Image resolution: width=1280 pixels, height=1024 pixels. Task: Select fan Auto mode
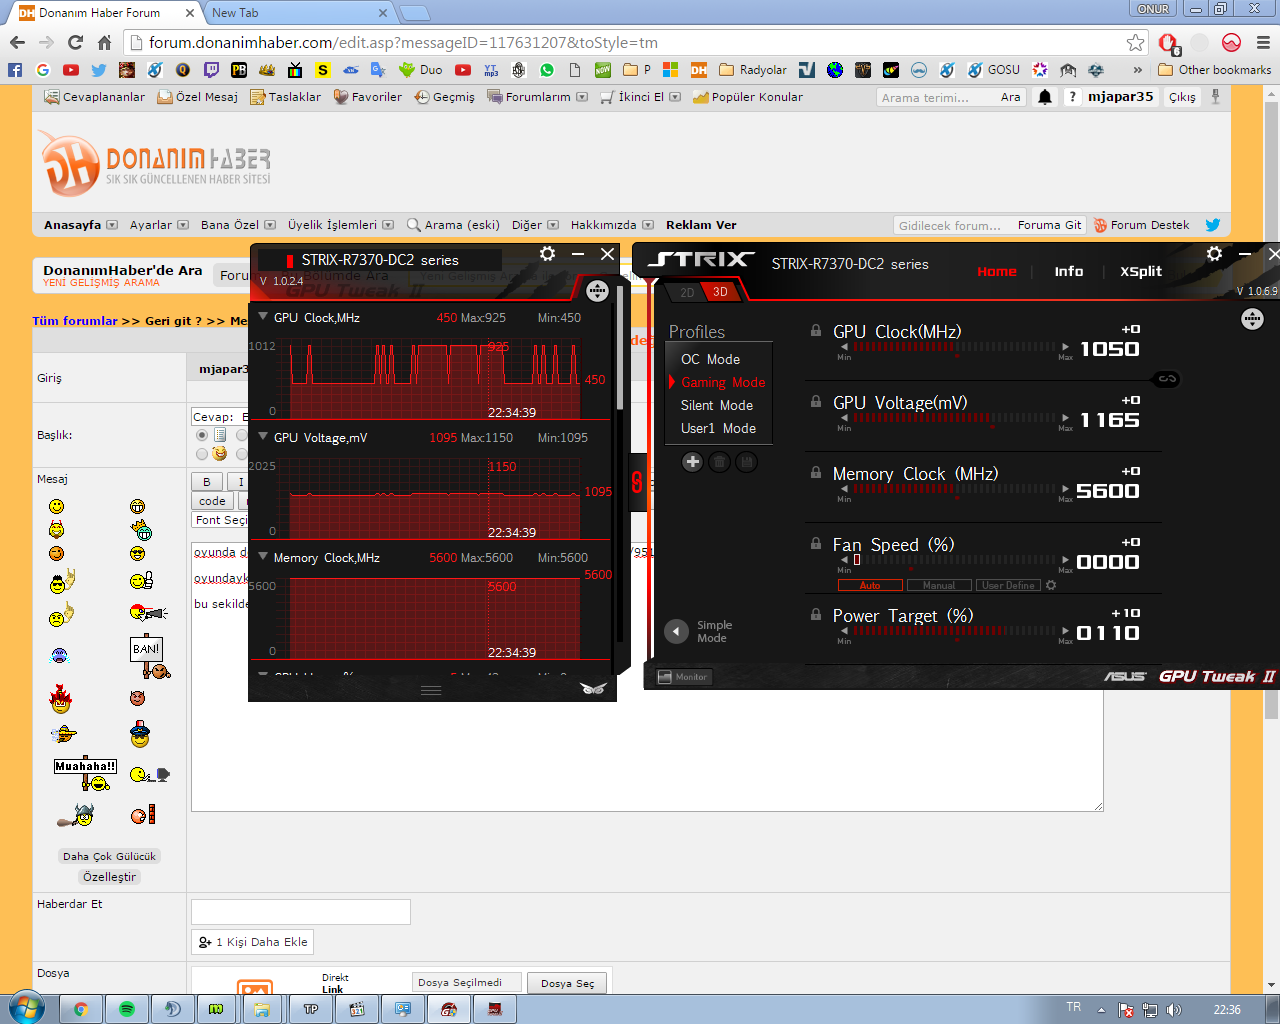coord(870,585)
